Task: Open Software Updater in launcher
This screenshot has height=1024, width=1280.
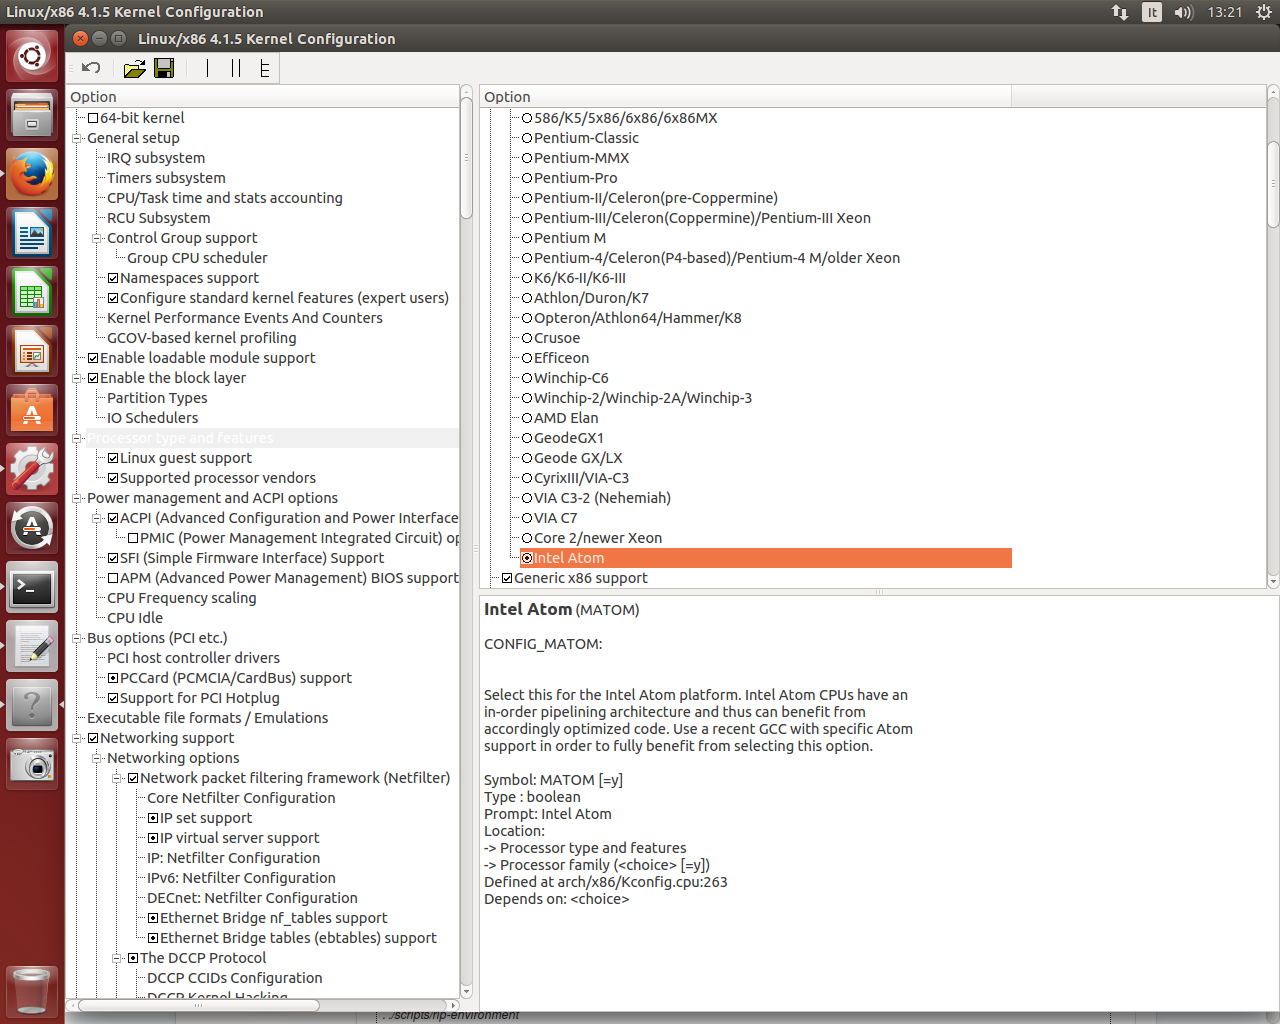Action: click(32, 528)
